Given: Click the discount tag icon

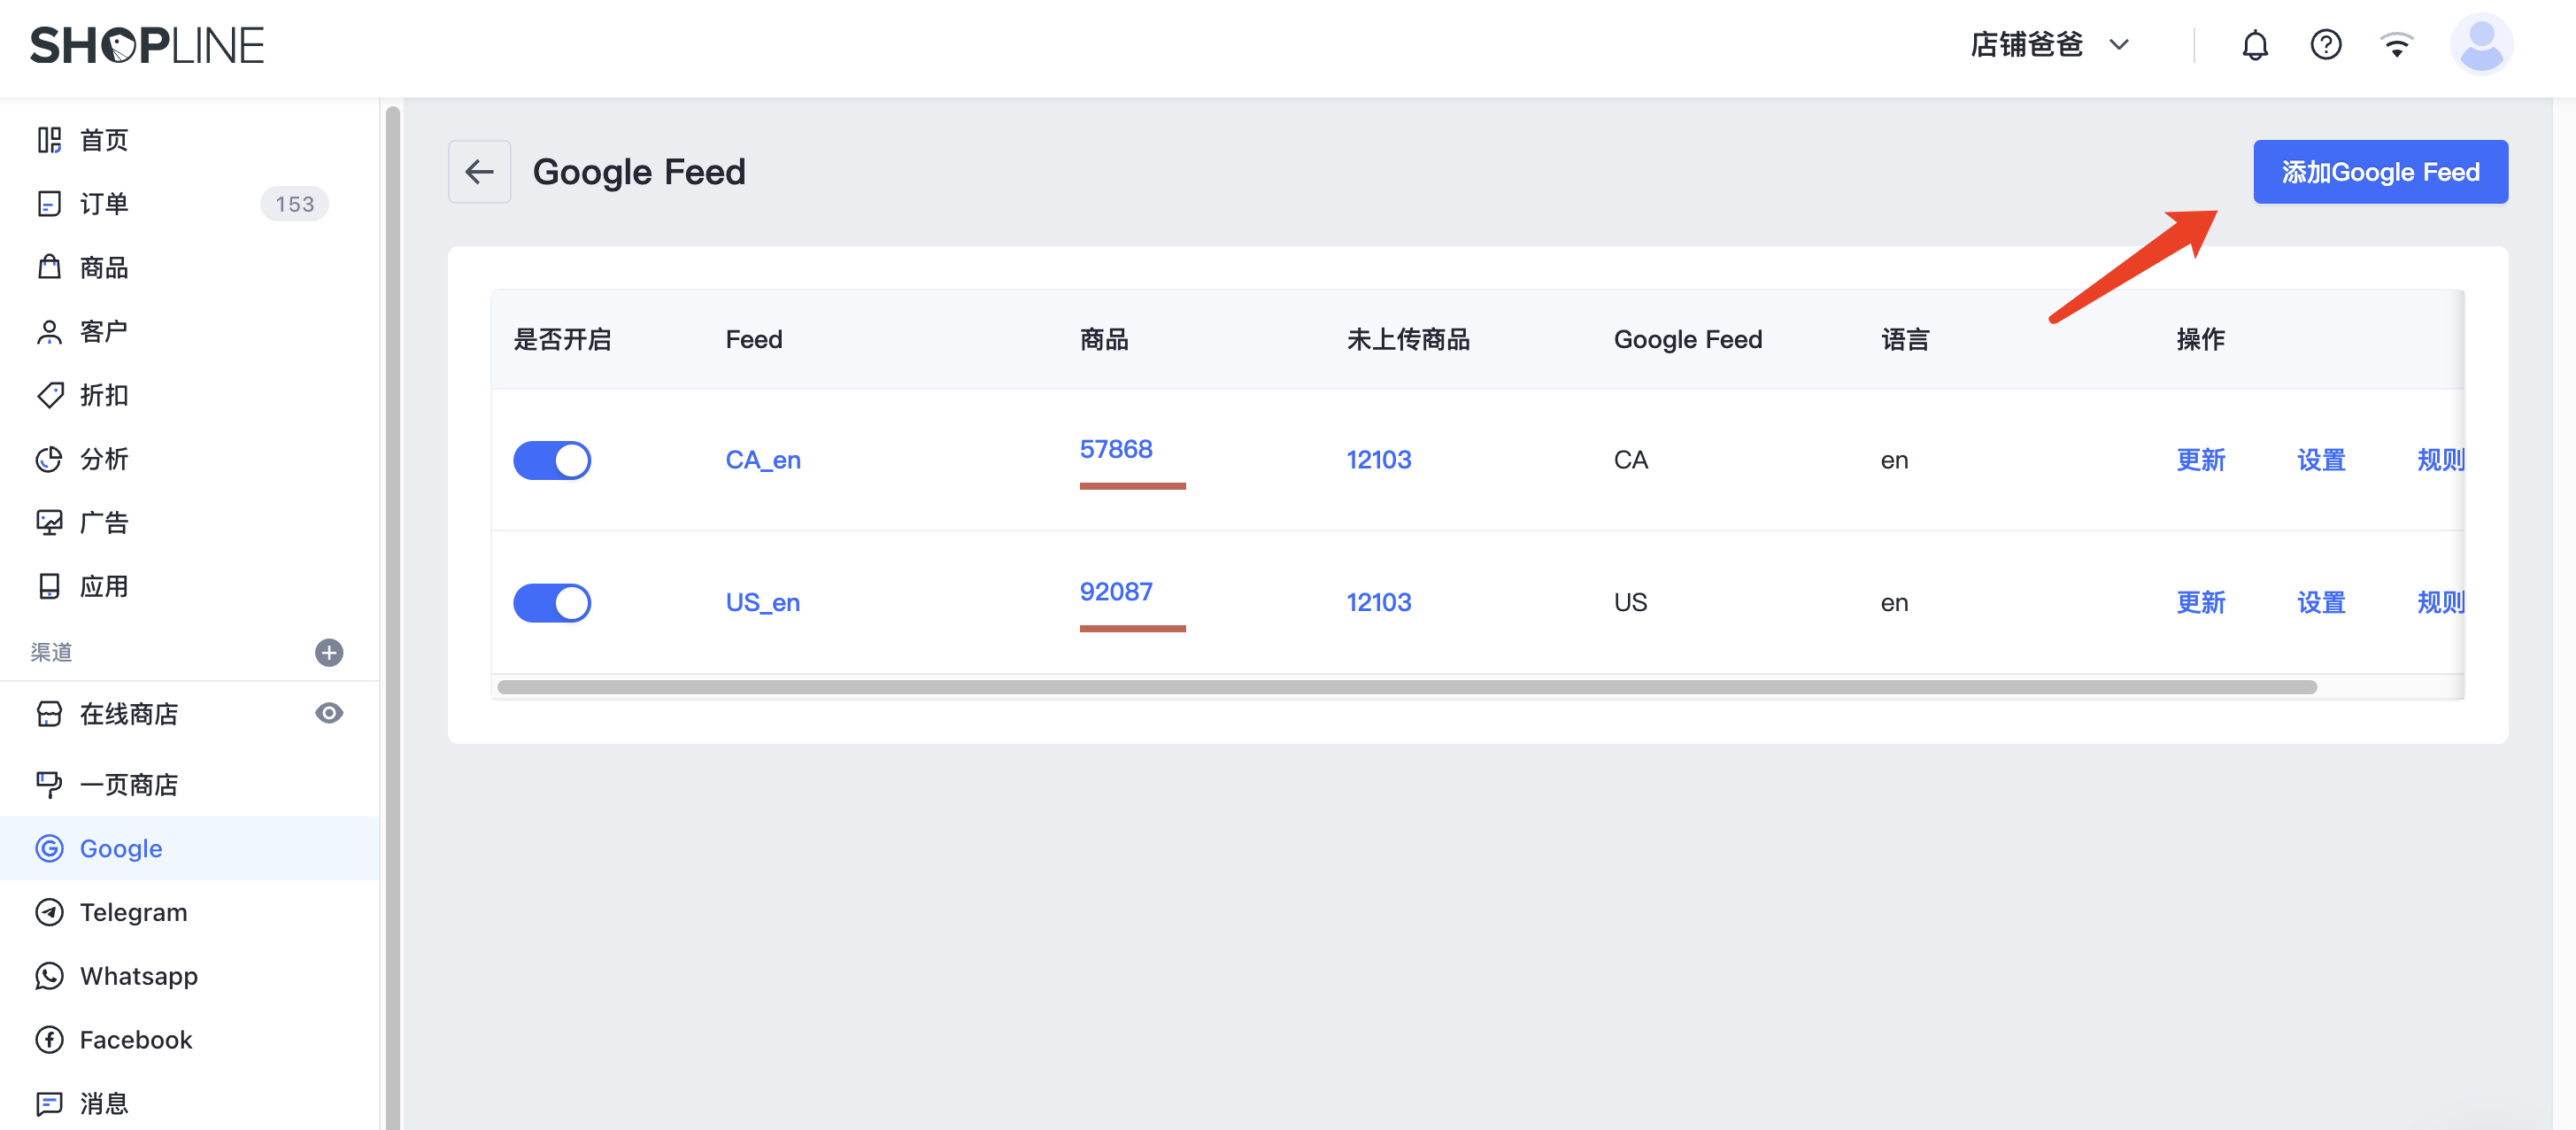Looking at the screenshot, I should [x=49, y=395].
